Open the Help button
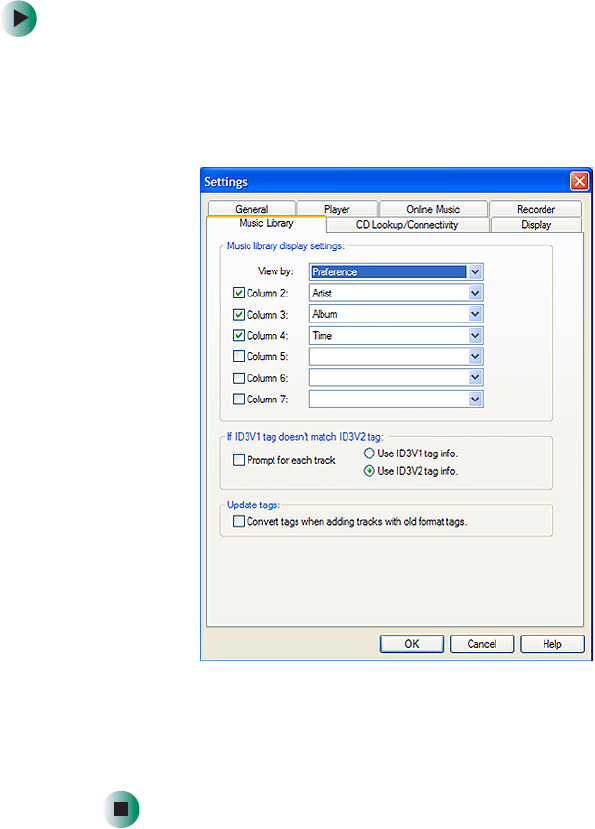595x829 pixels. tap(552, 644)
